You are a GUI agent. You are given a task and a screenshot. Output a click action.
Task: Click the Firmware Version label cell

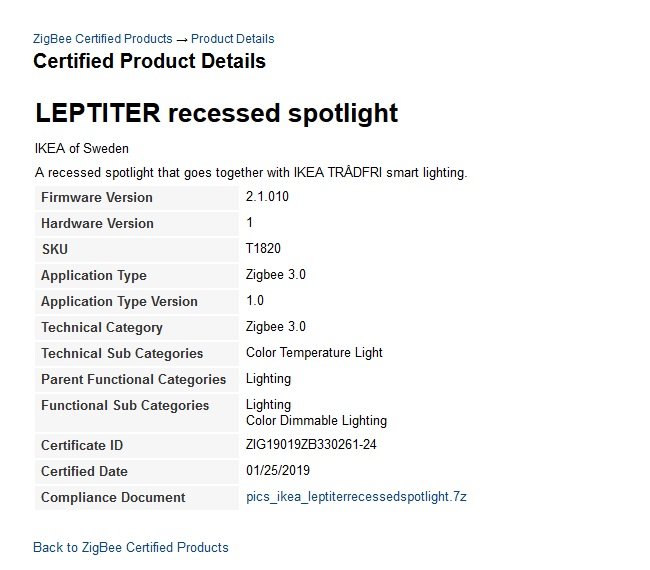(x=137, y=198)
